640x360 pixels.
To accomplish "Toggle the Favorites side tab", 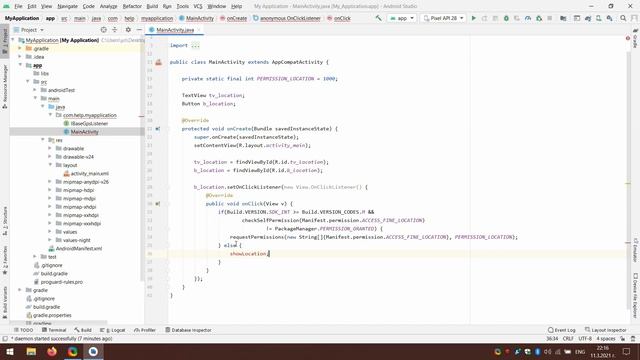I will [x=5, y=260].
